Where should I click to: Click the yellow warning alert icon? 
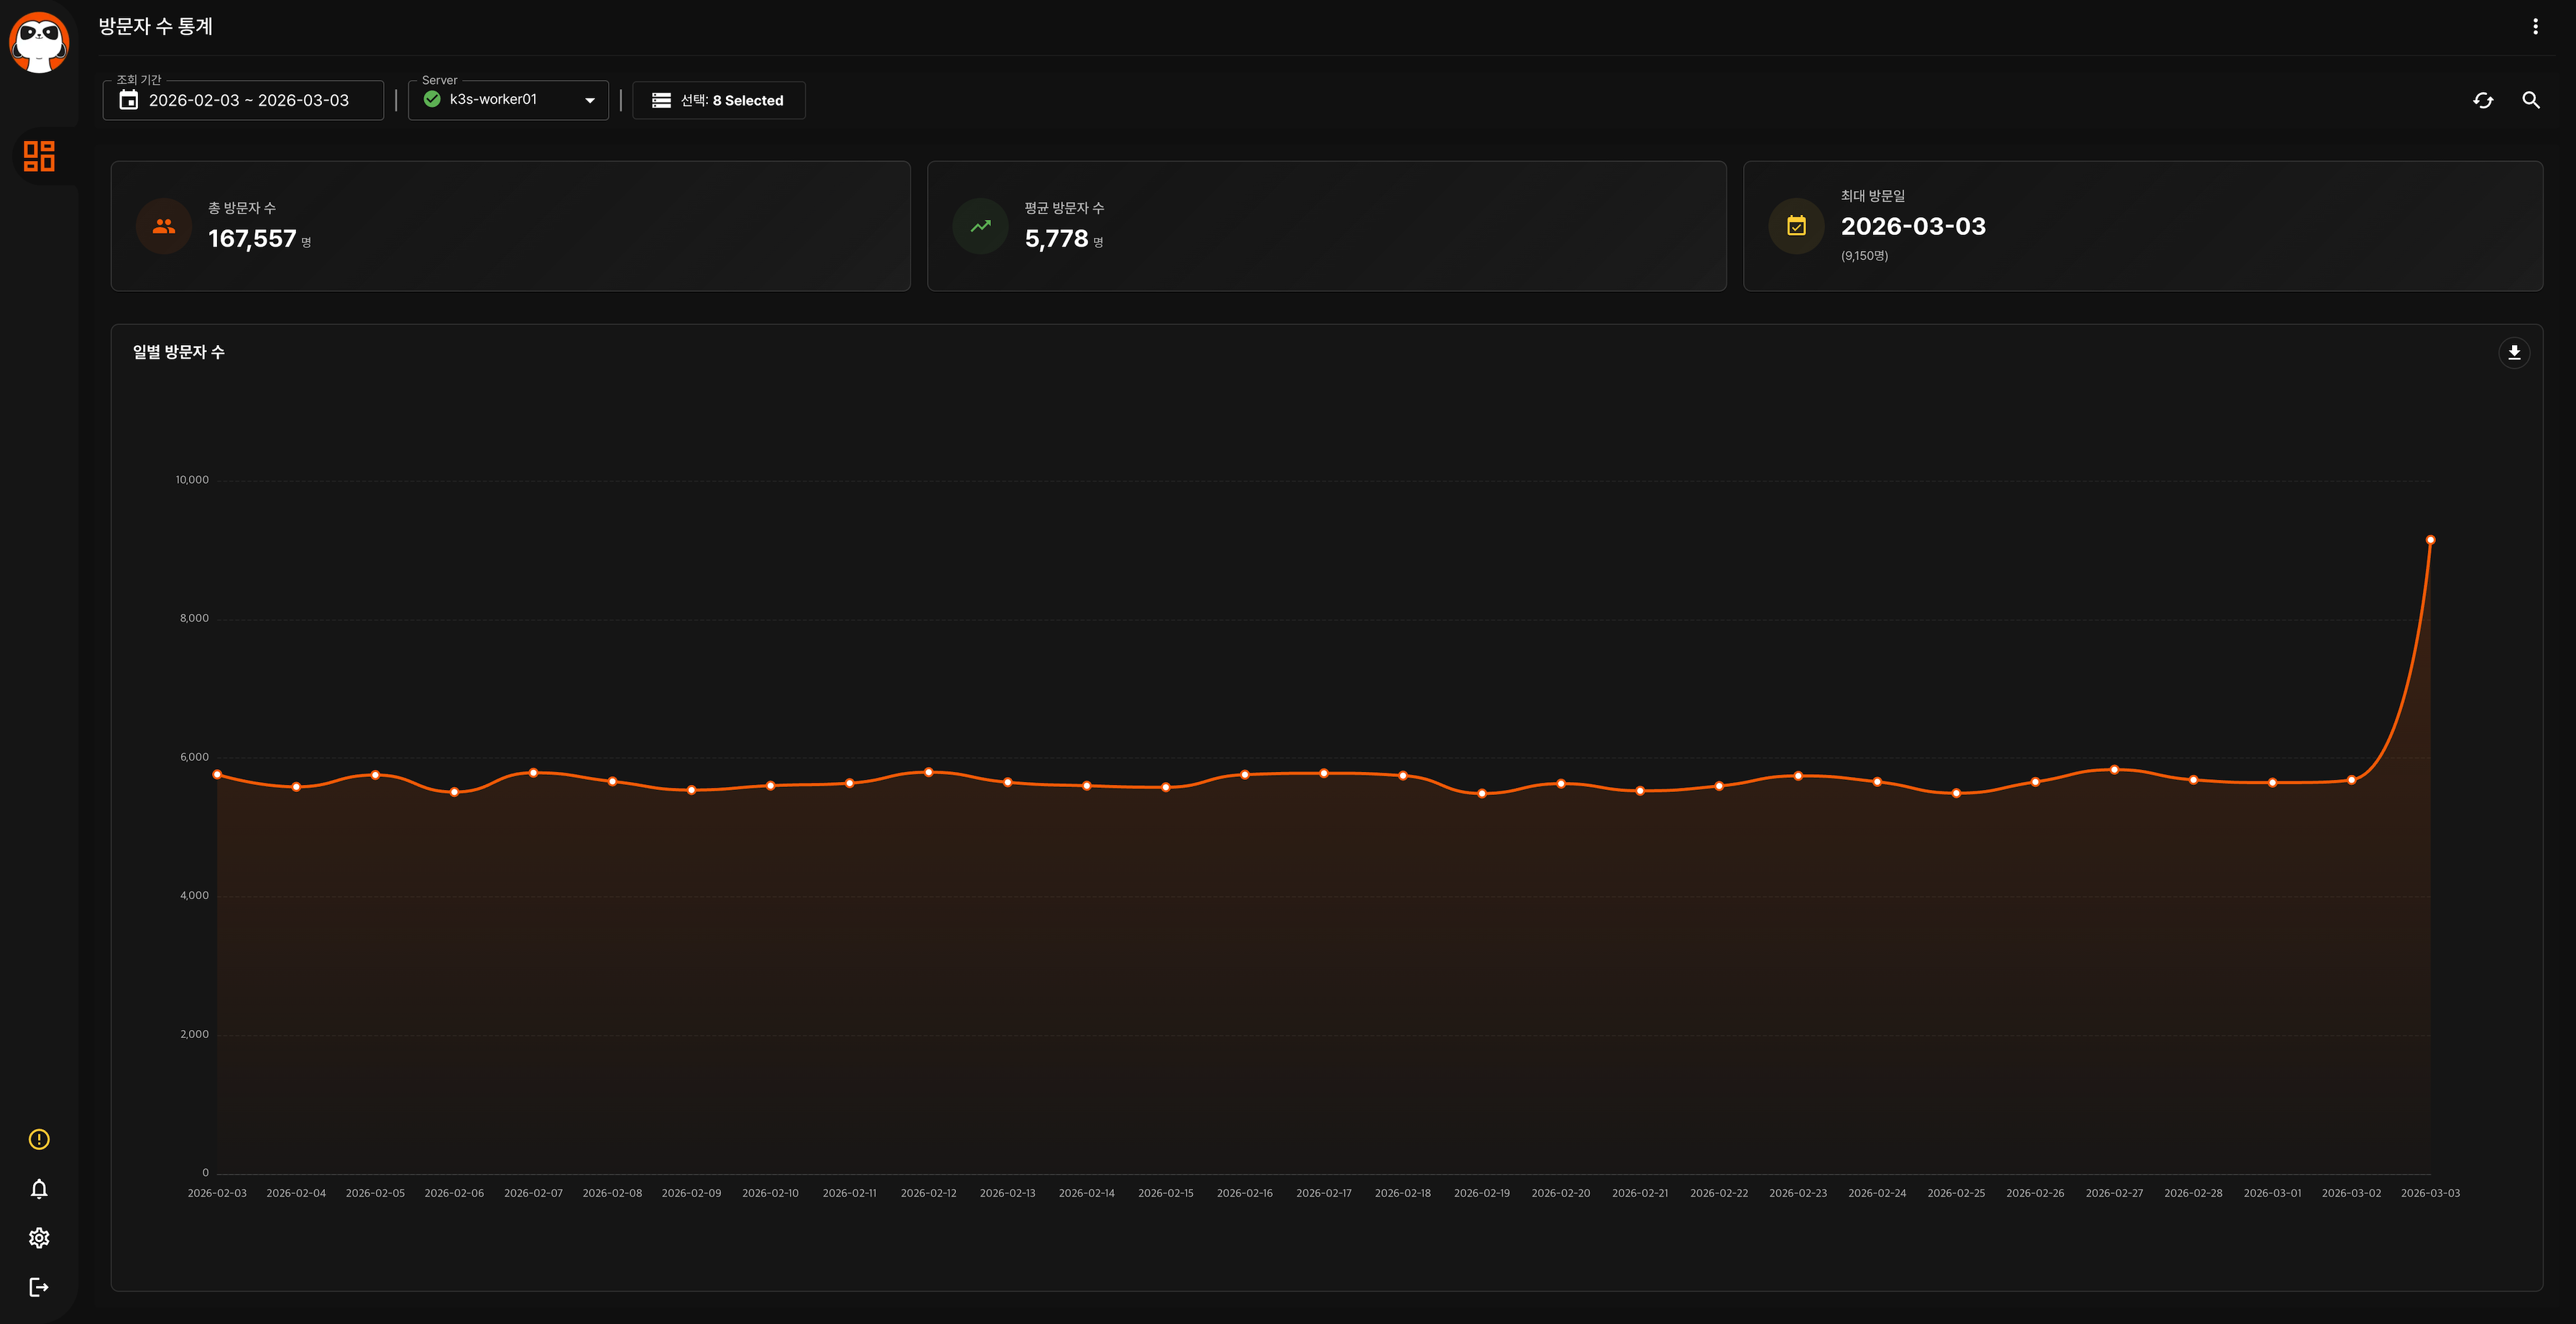39,1139
